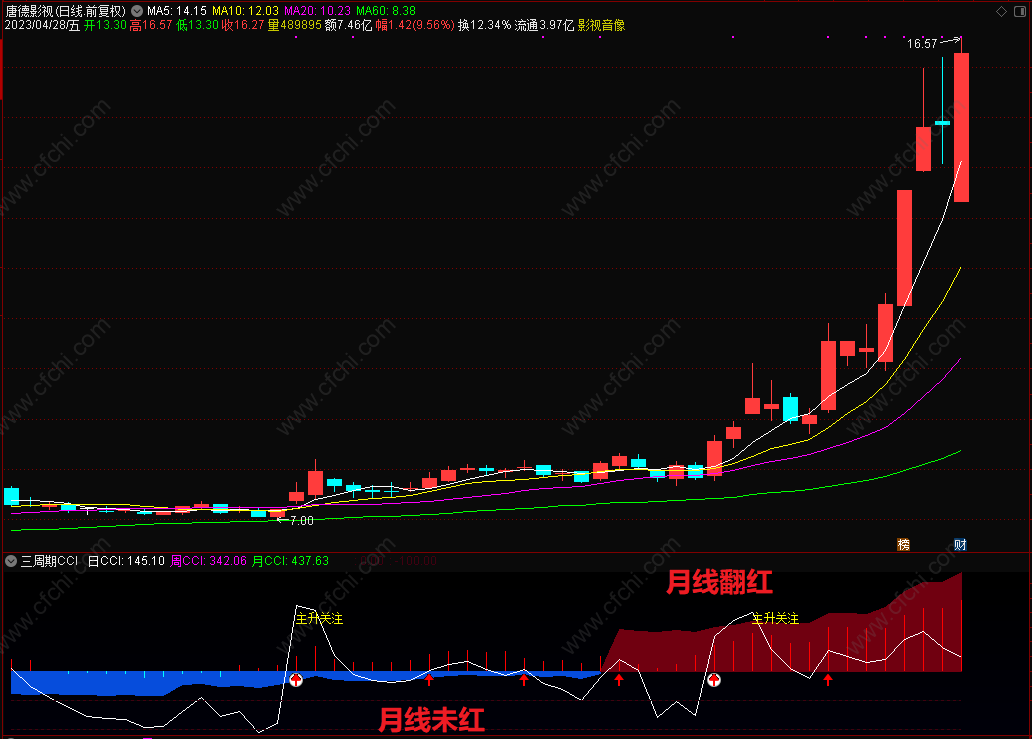
Task: Select the 唐德影视(日线.前复权) title text
Action: coord(65,11)
